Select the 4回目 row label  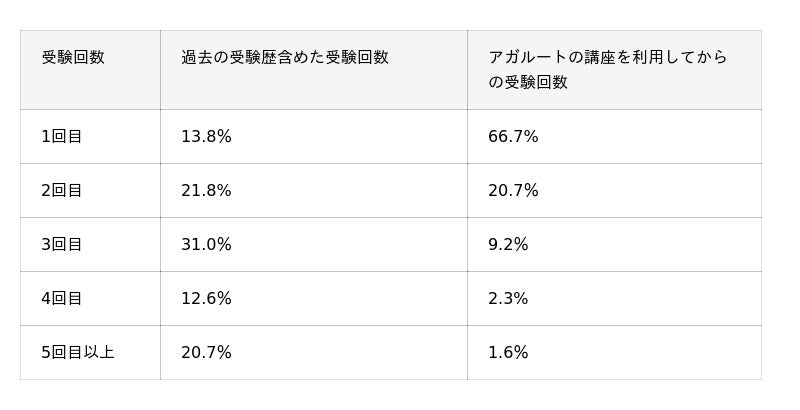[x=62, y=299]
